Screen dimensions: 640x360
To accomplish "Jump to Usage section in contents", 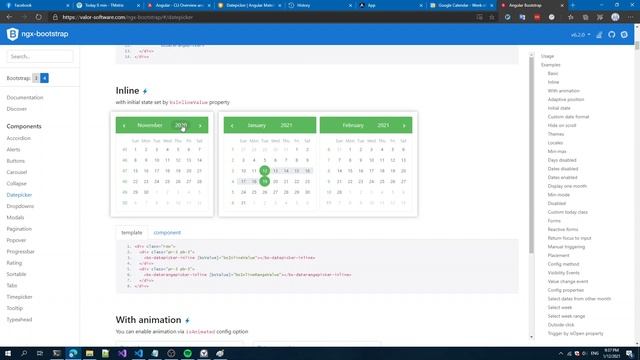I will [547, 56].
